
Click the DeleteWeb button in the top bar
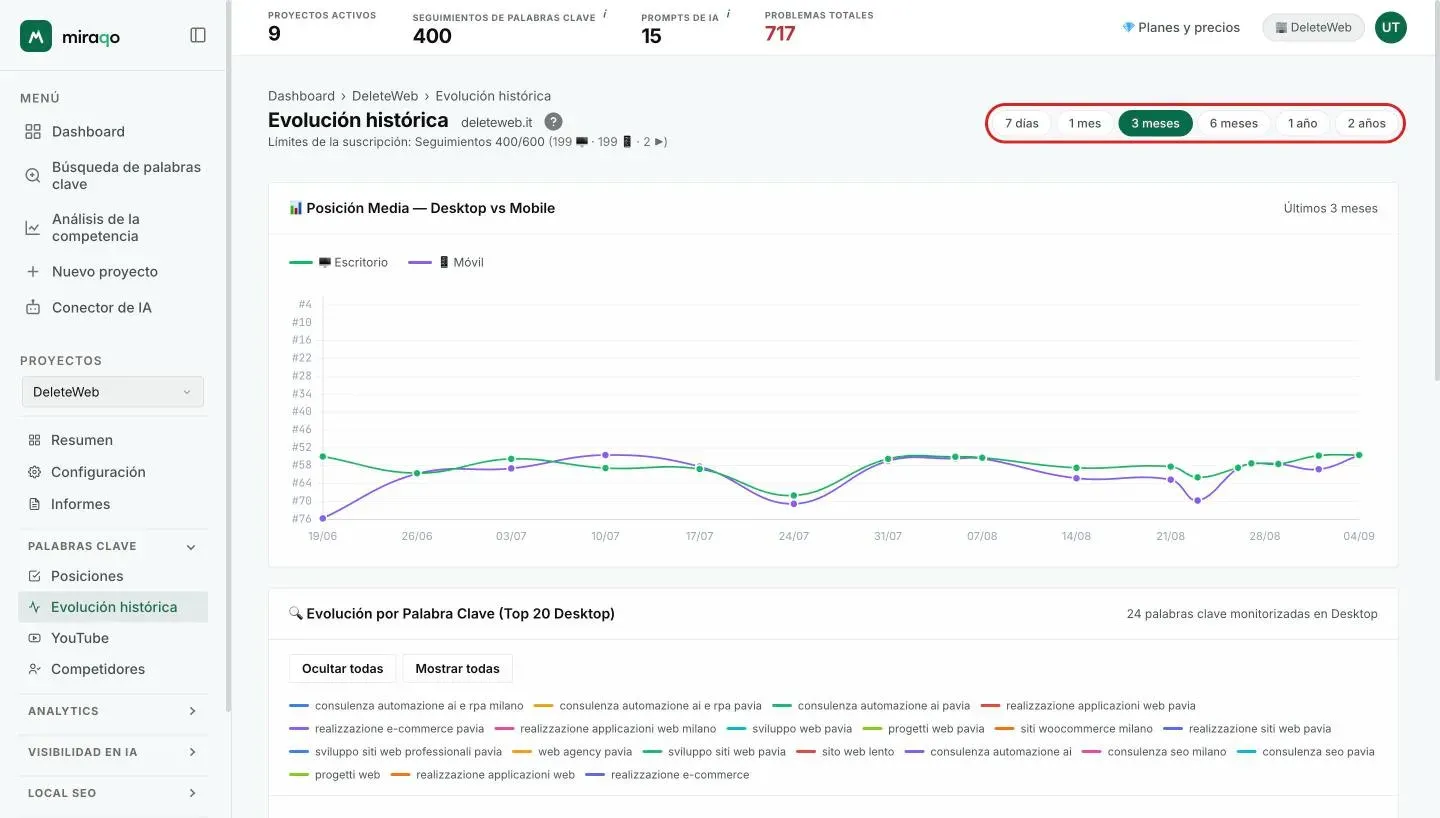click(x=1313, y=28)
